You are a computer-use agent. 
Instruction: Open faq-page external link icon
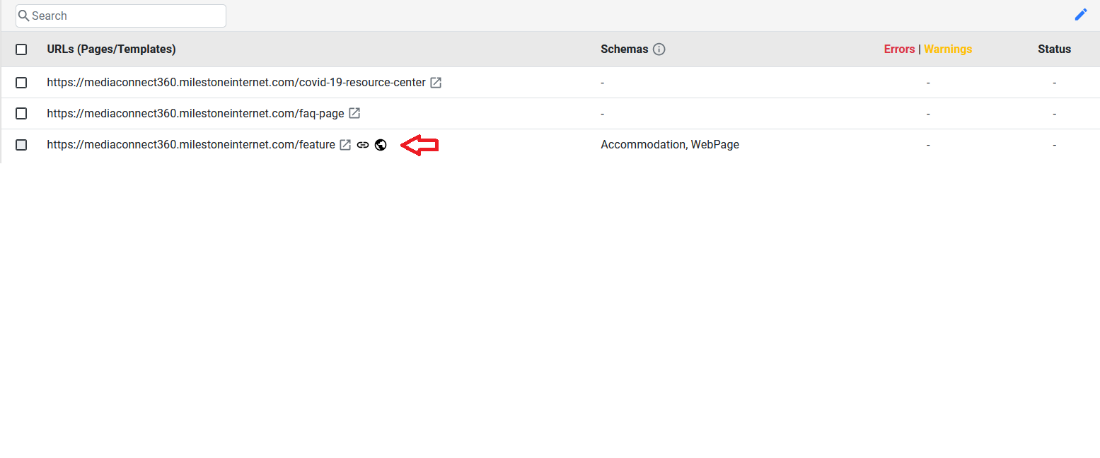point(354,114)
